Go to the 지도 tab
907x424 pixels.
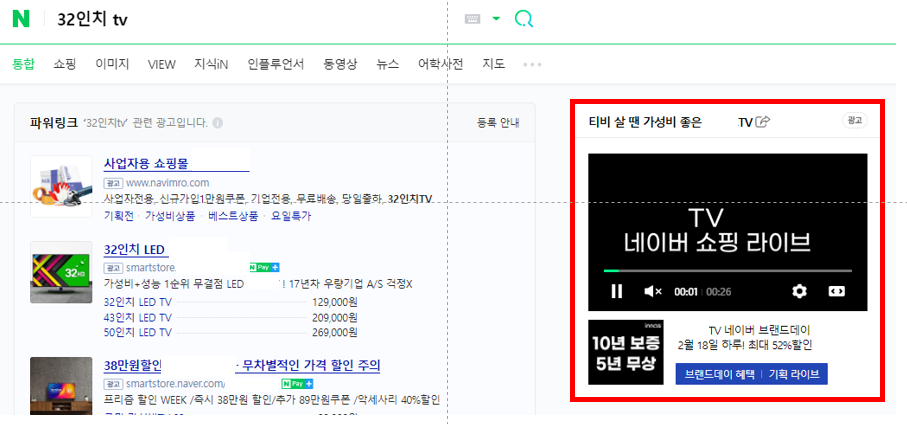coord(493,64)
